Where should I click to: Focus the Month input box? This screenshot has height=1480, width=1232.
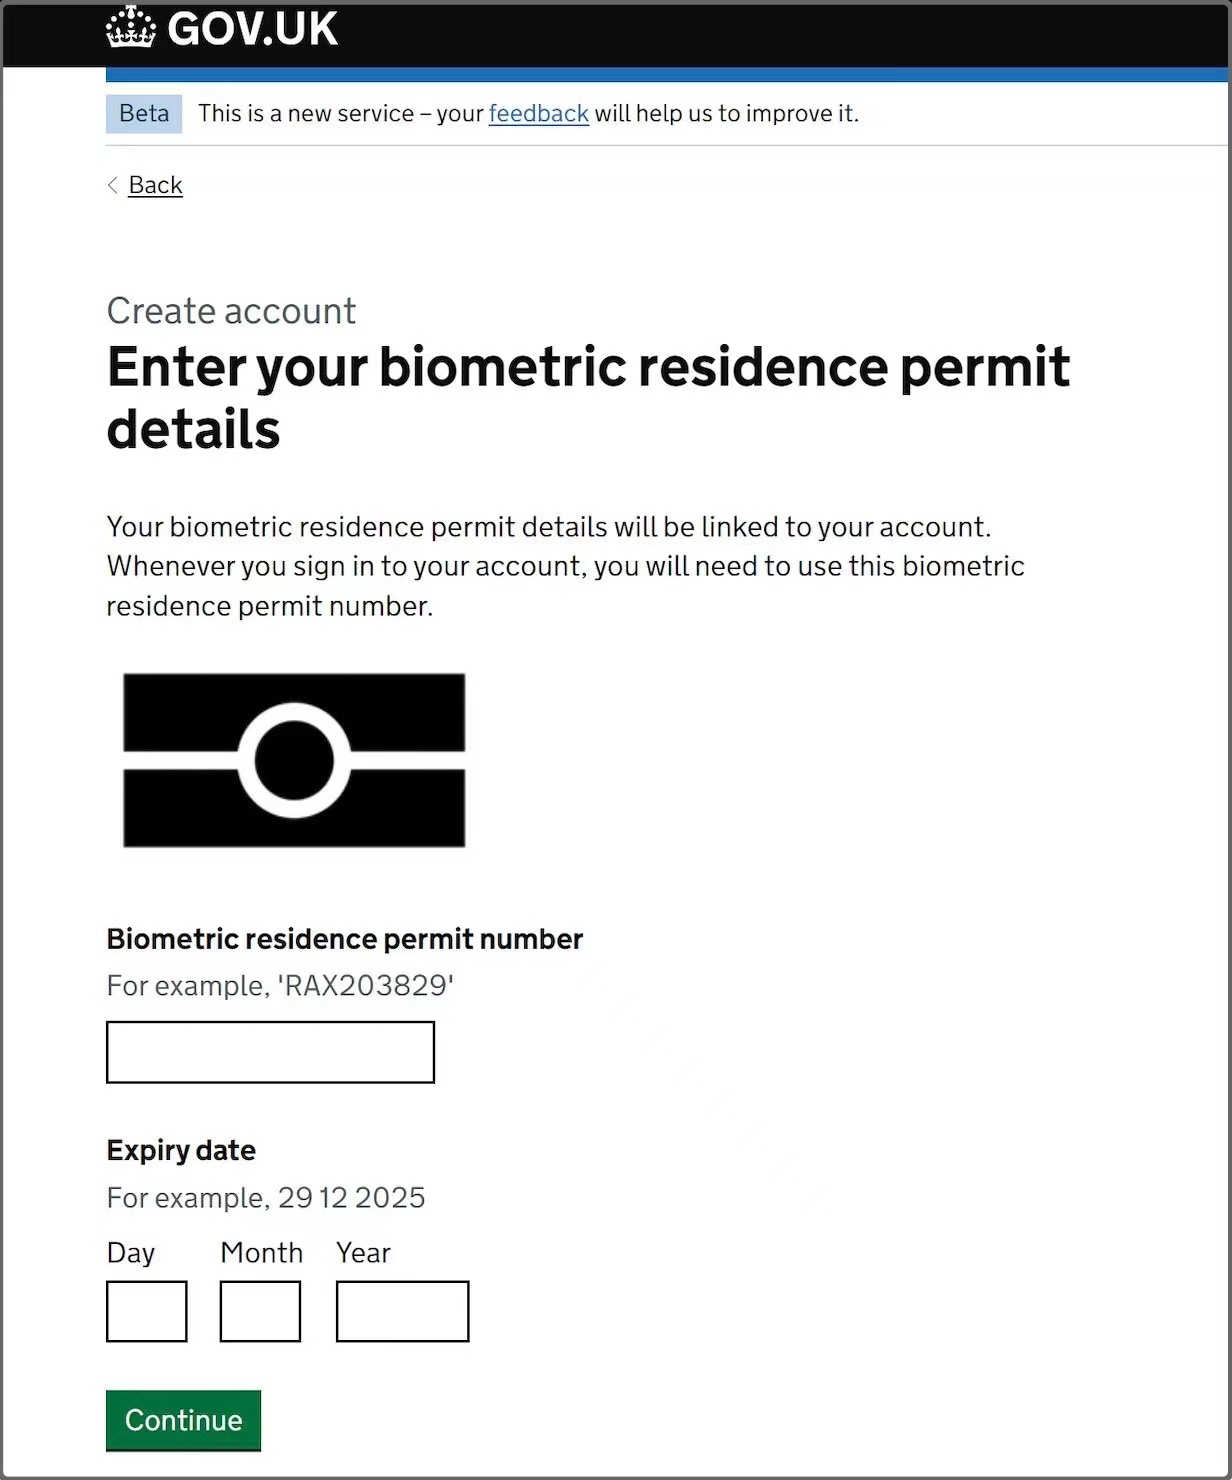(x=260, y=1311)
